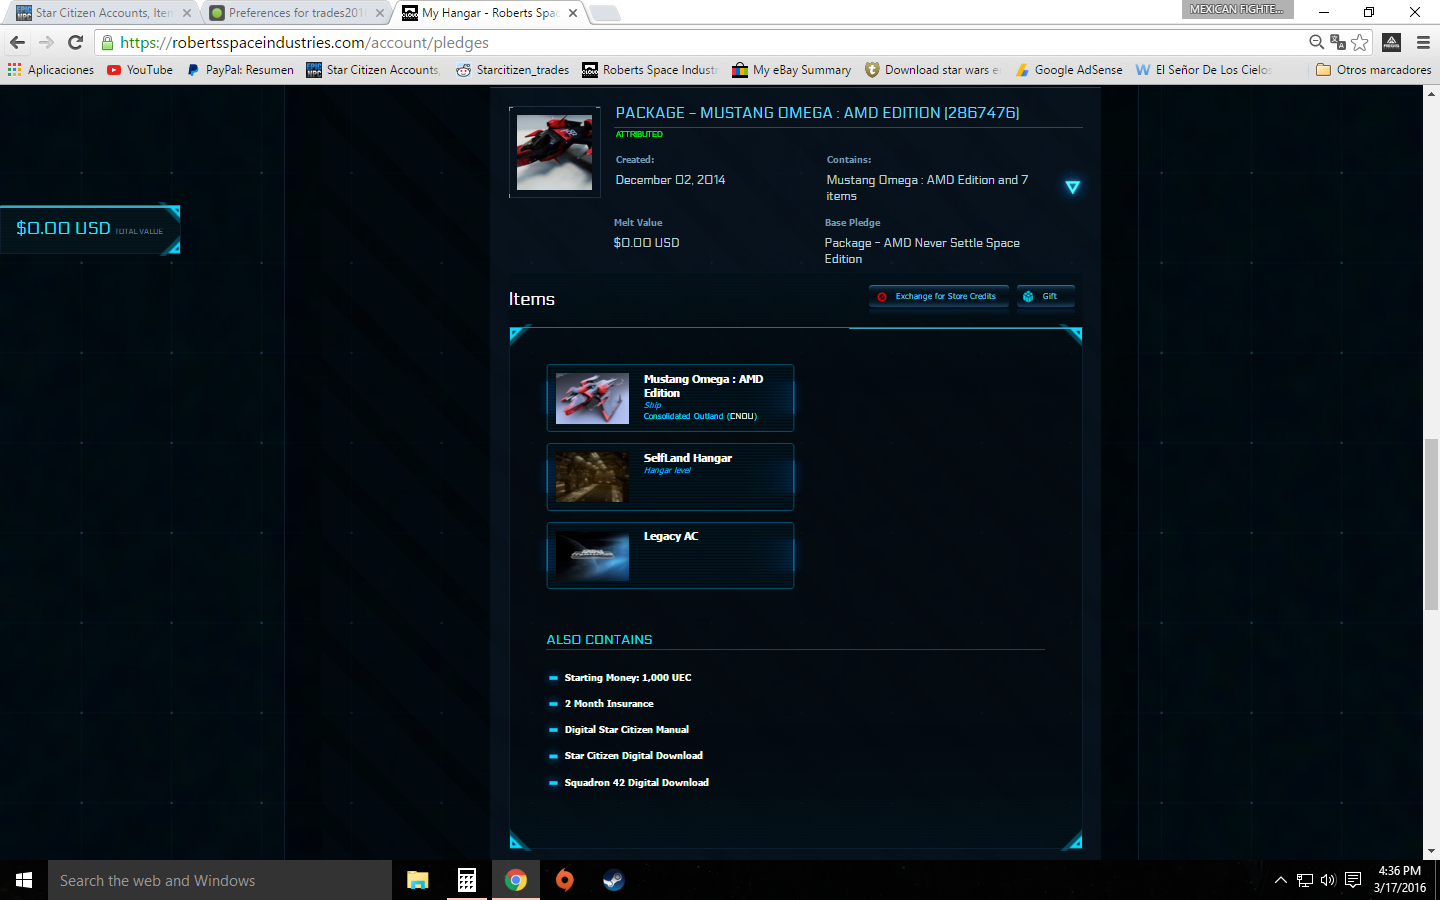
Task: Close the My Hangar tab
Action: [573, 13]
